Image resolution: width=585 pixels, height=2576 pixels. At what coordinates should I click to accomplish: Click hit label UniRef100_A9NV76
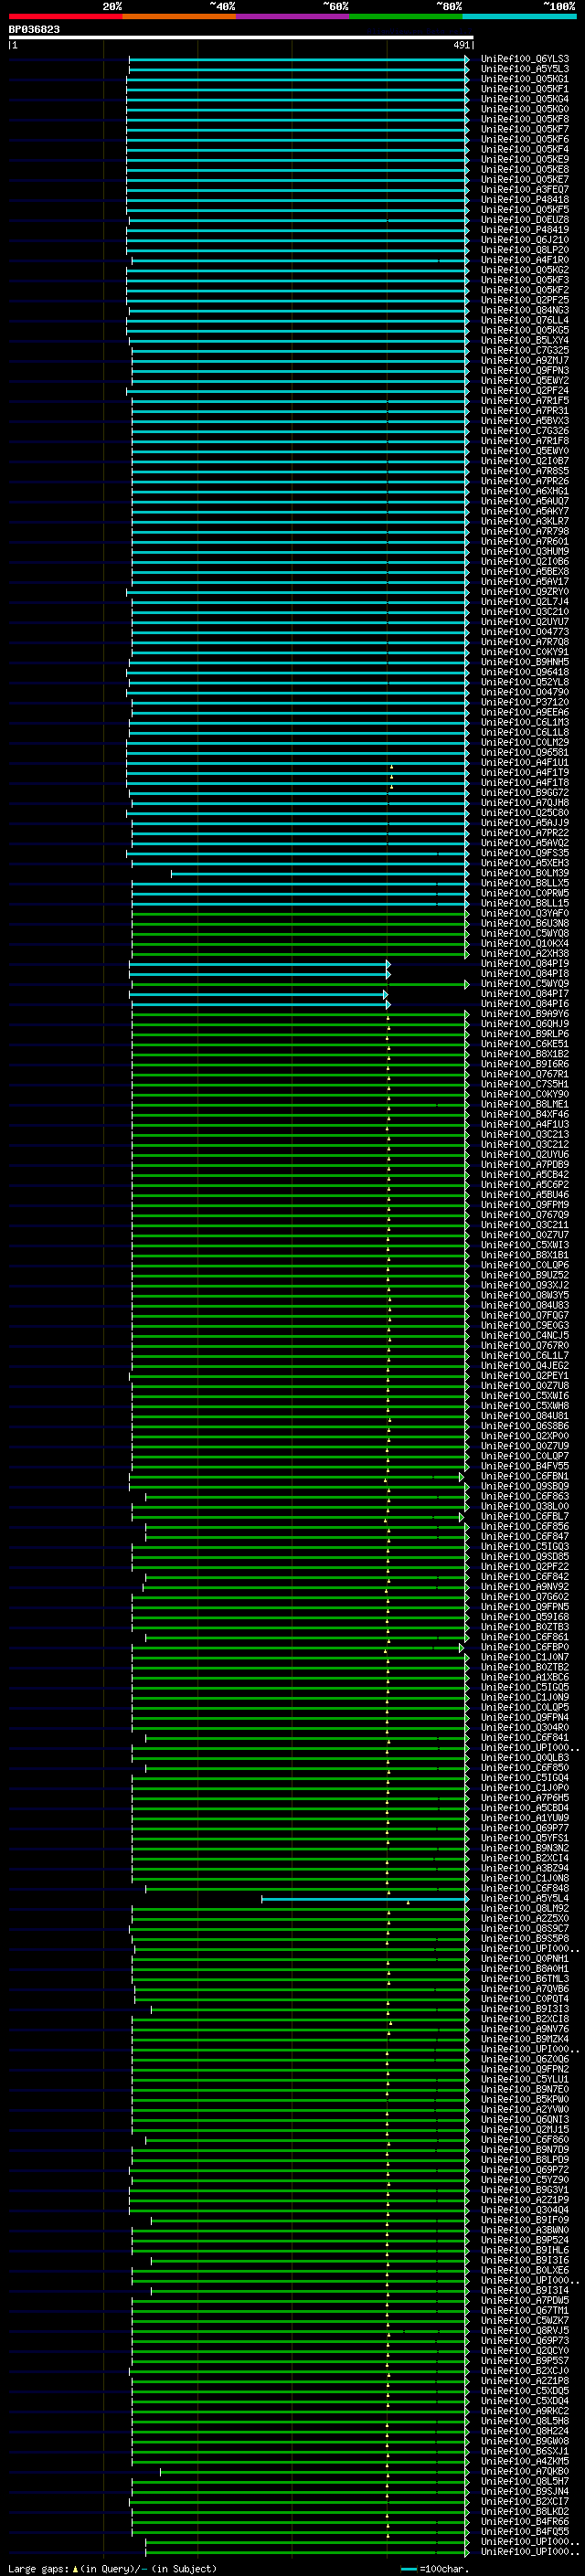525,2028
